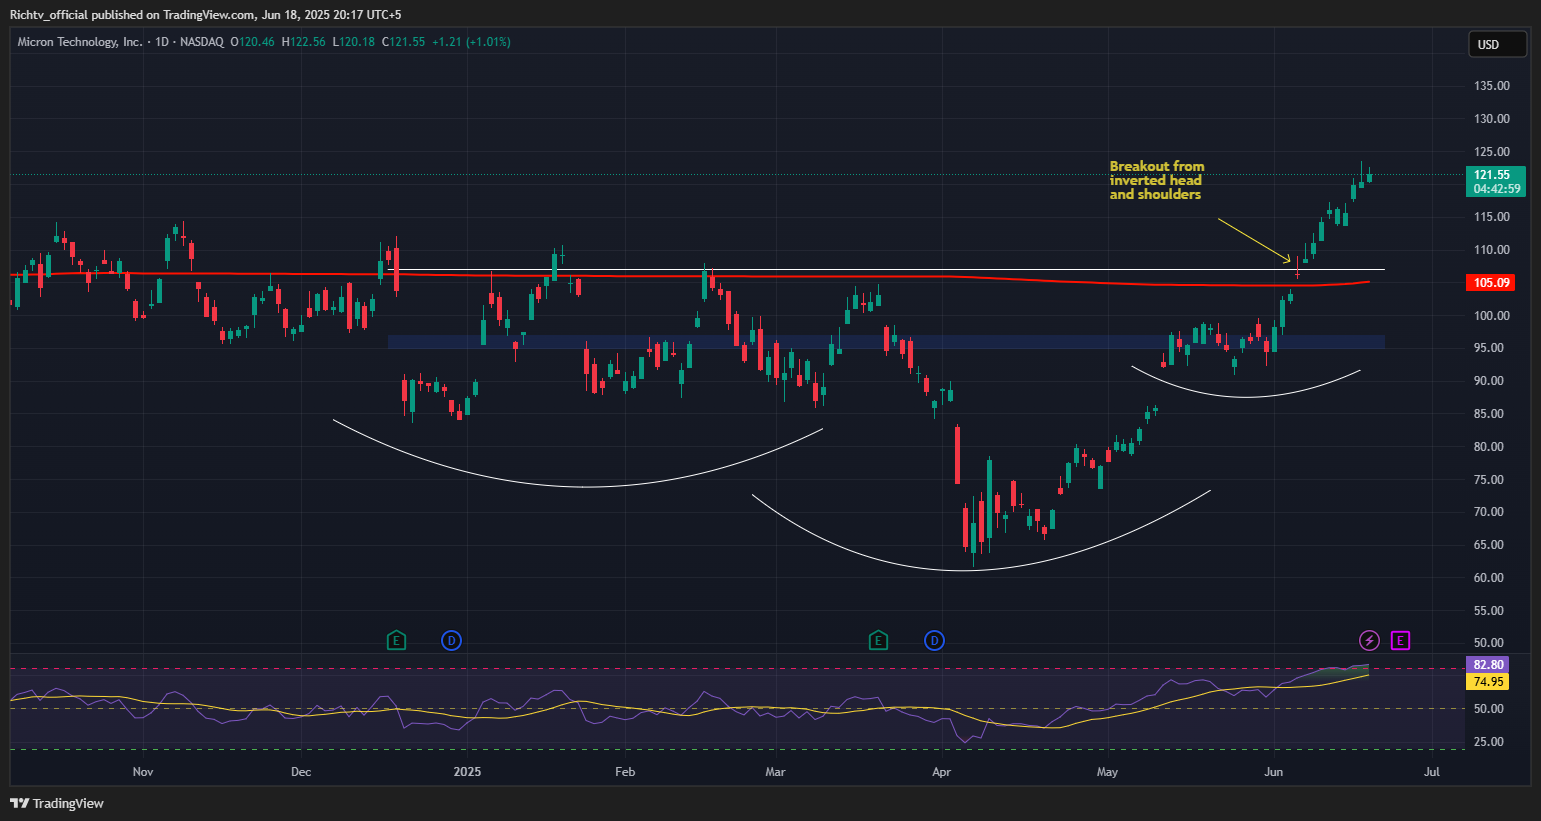Image resolution: width=1541 pixels, height=821 pixels.
Task: Click the purple lightning bolt marker near June
Action: (1369, 640)
